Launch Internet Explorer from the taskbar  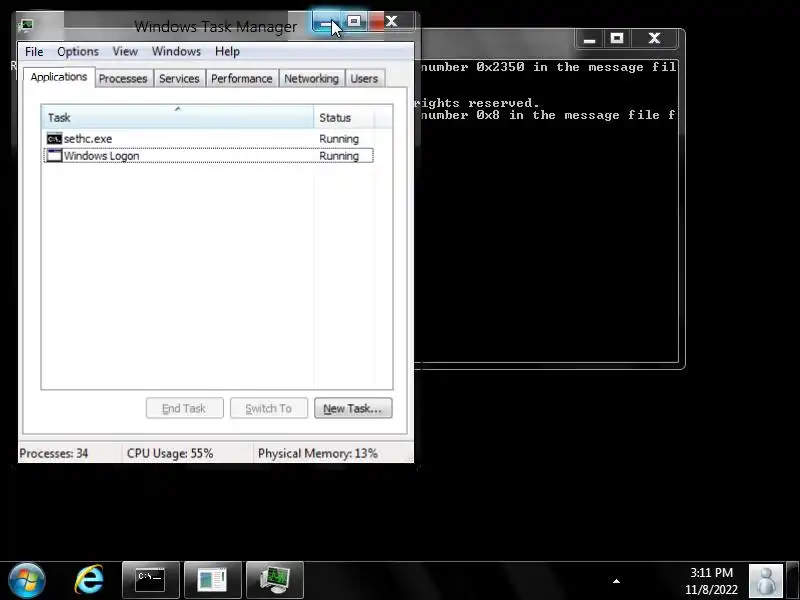click(89, 580)
